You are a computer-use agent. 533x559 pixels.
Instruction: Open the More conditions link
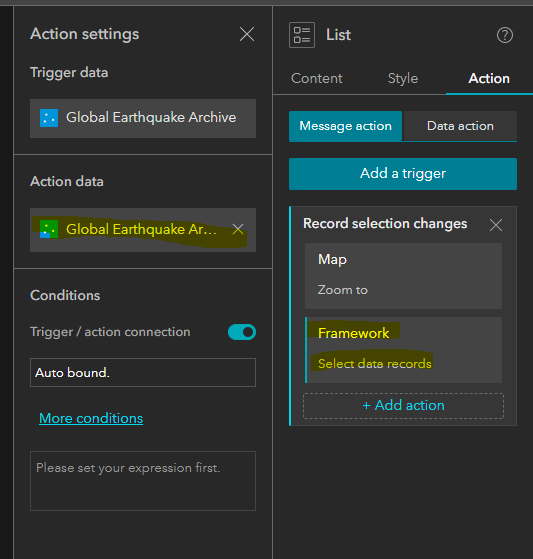pos(91,418)
